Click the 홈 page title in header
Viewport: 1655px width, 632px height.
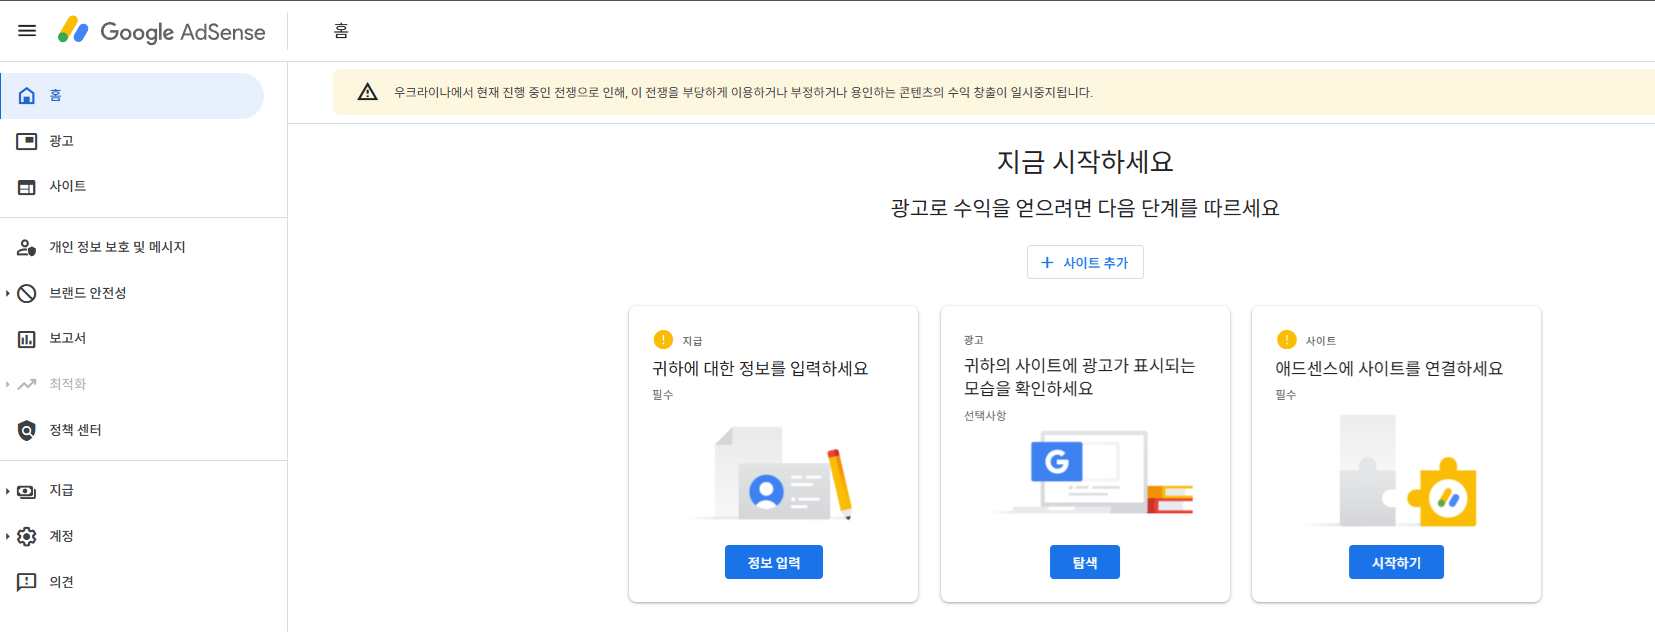[x=341, y=31]
